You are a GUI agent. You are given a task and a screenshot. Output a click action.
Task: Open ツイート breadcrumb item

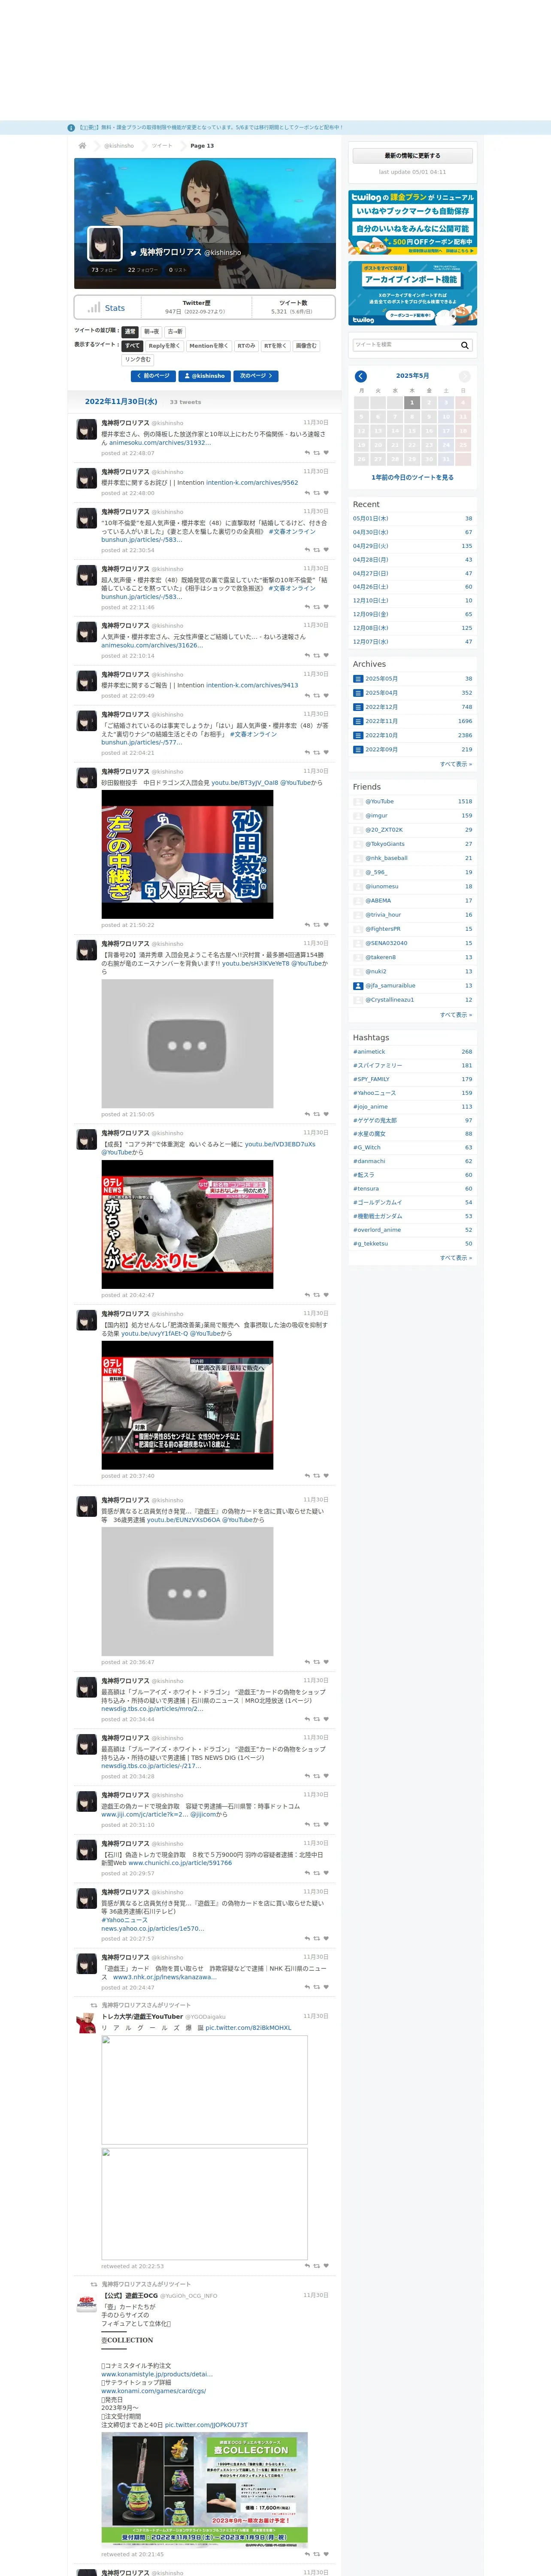pyautogui.click(x=162, y=146)
